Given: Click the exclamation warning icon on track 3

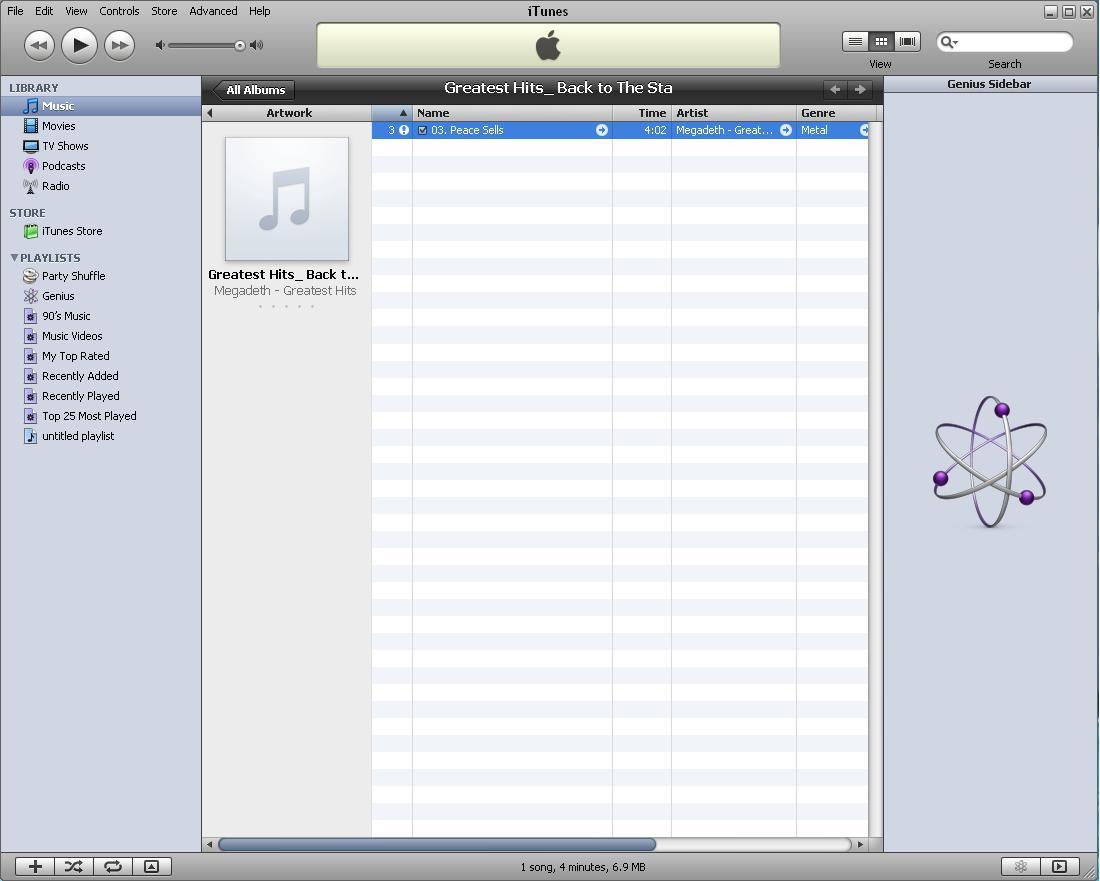Looking at the screenshot, I should click(x=404, y=130).
